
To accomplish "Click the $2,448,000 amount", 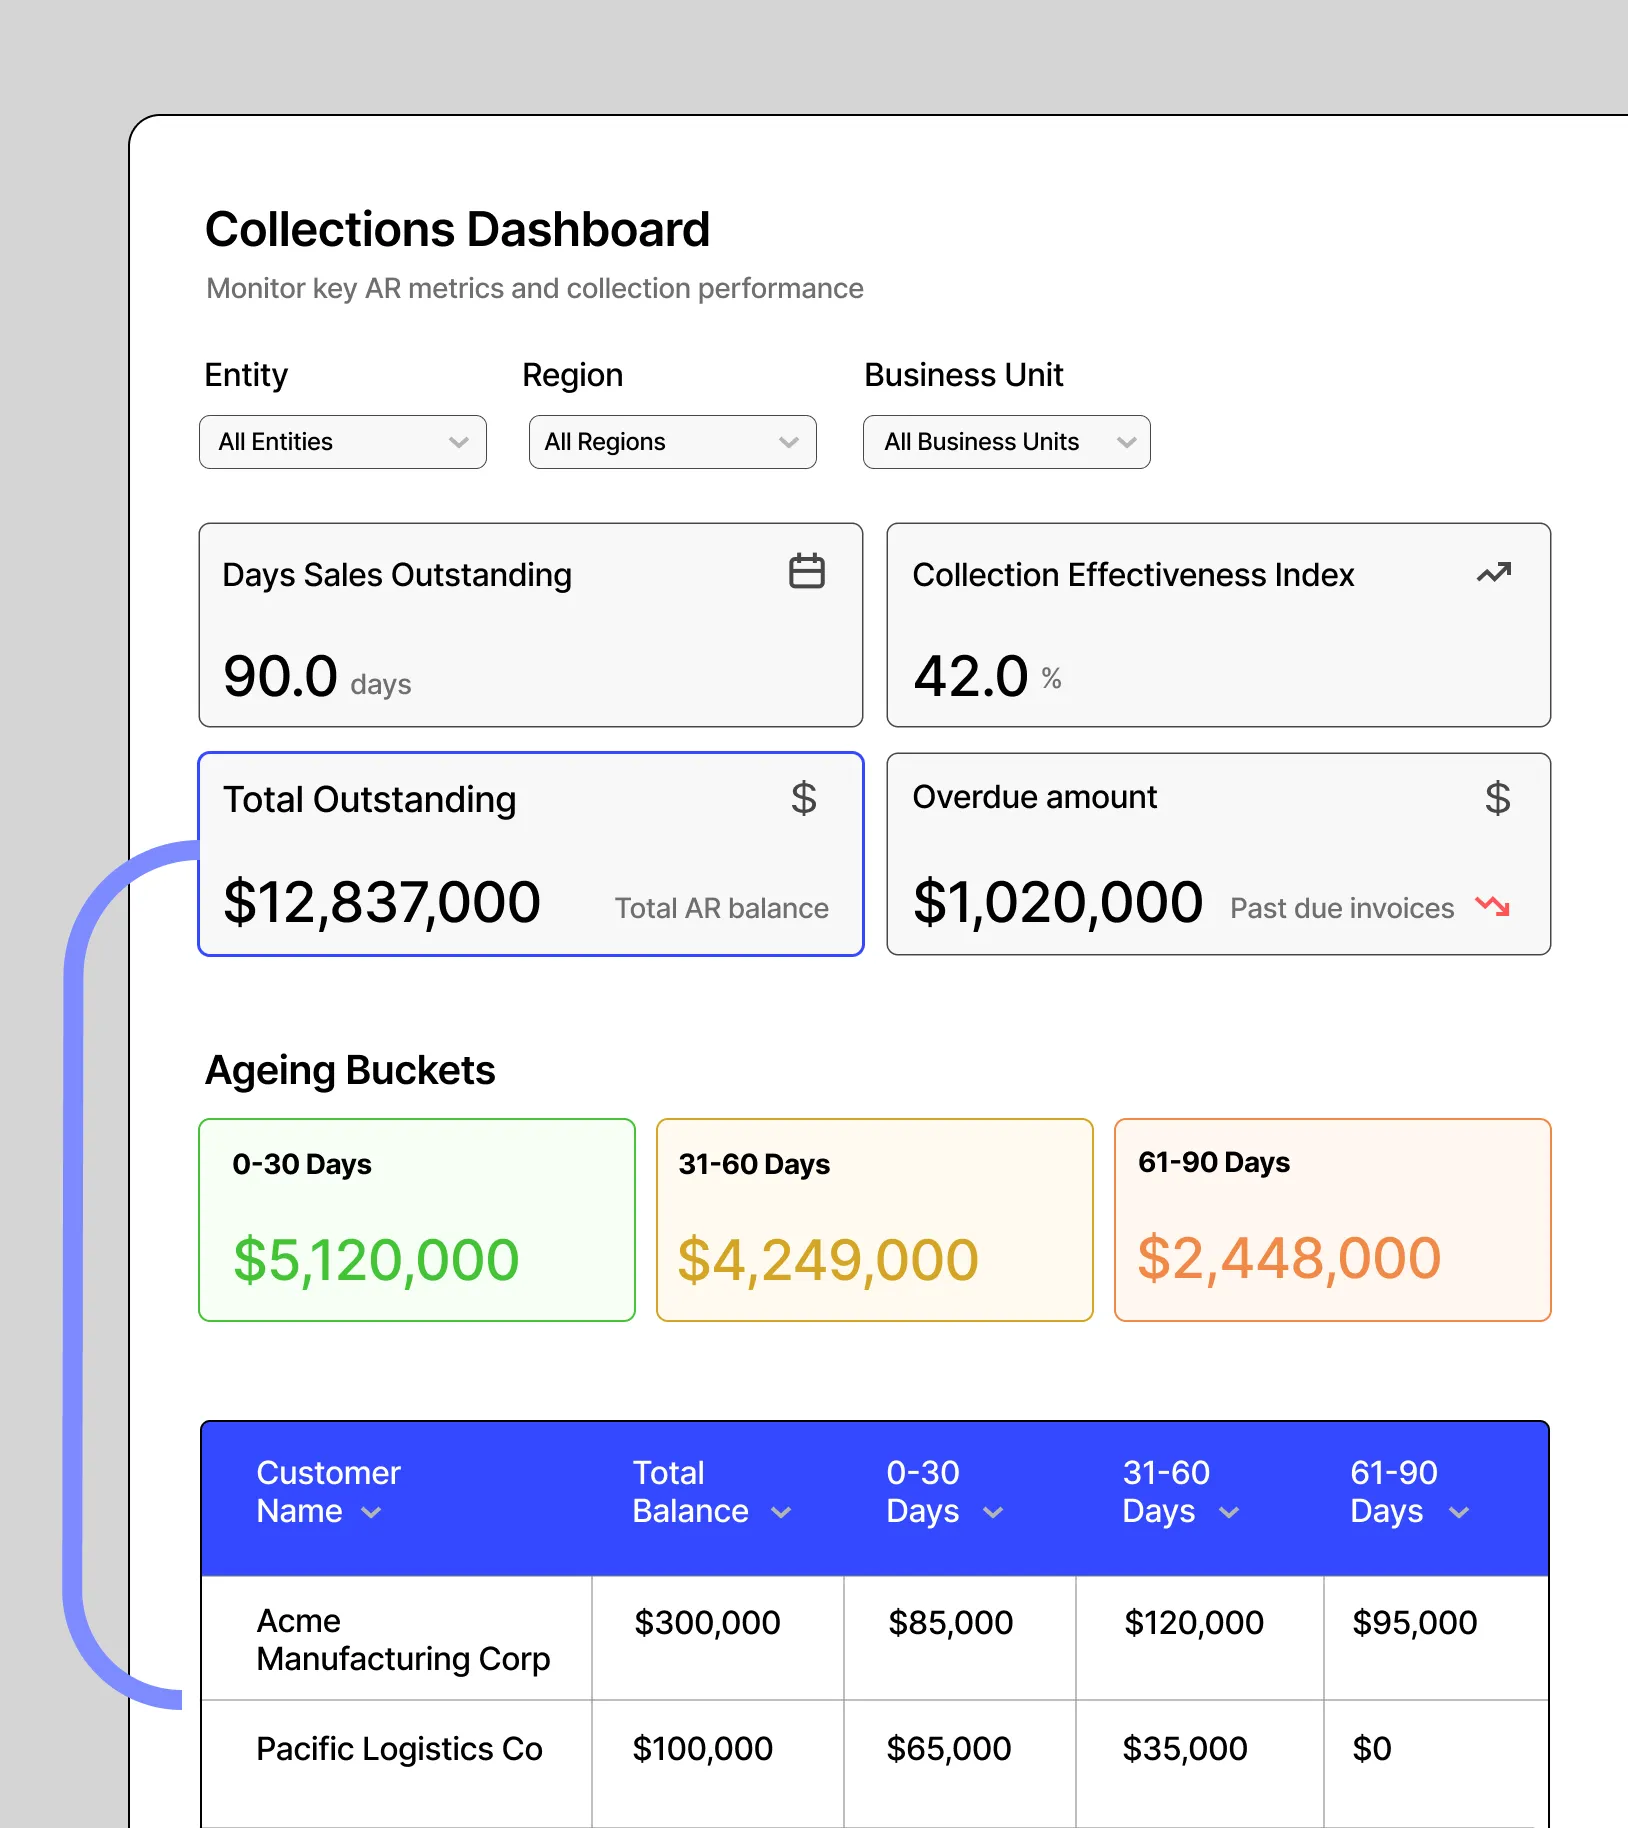I will (x=1289, y=1257).
